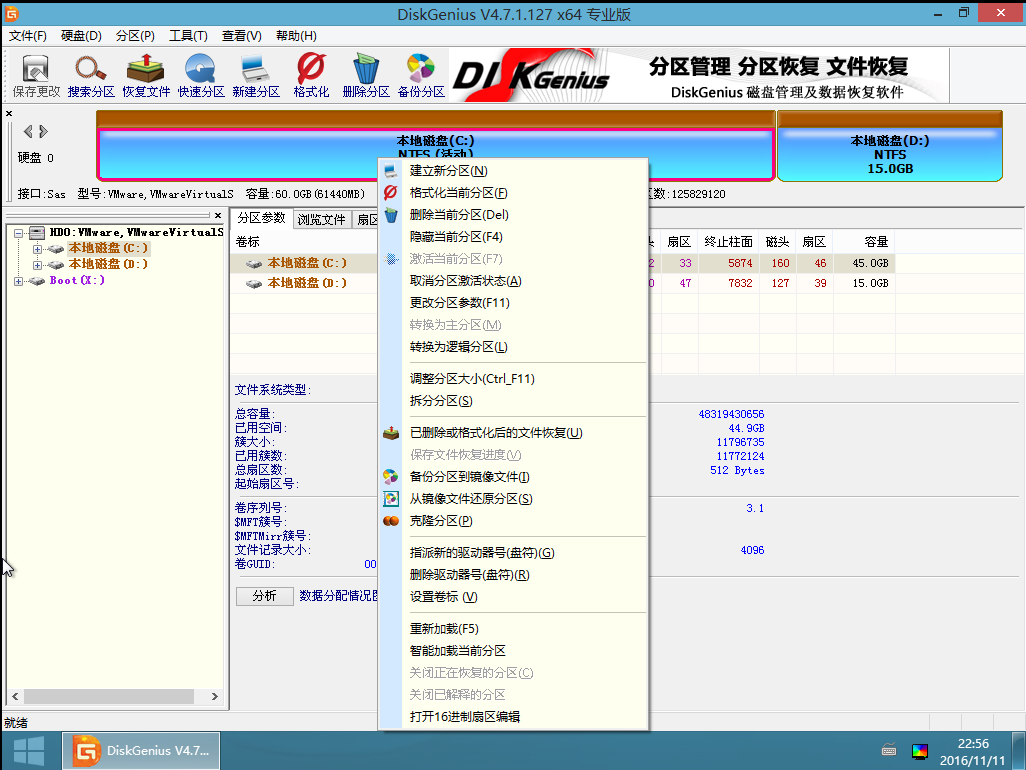The width and height of the screenshot is (1026, 770).
Task: Select 本地磁盘 (D:) row in partition table
Action: [306, 283]
